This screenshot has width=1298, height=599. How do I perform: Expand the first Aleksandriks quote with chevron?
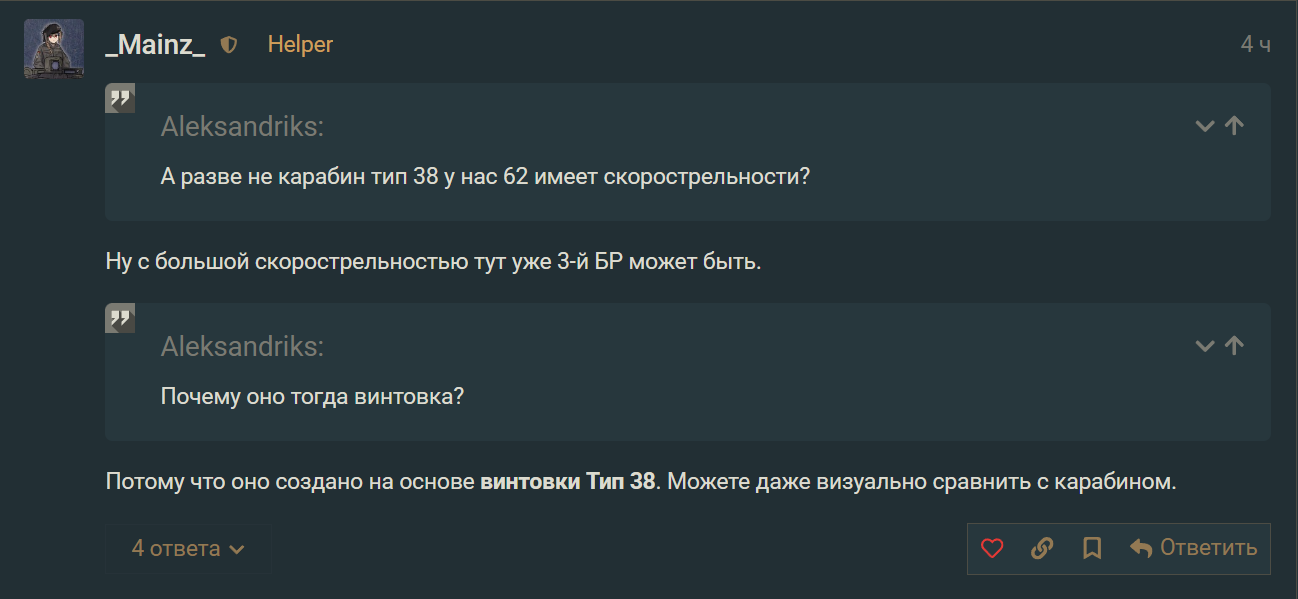pos(1205,126)
